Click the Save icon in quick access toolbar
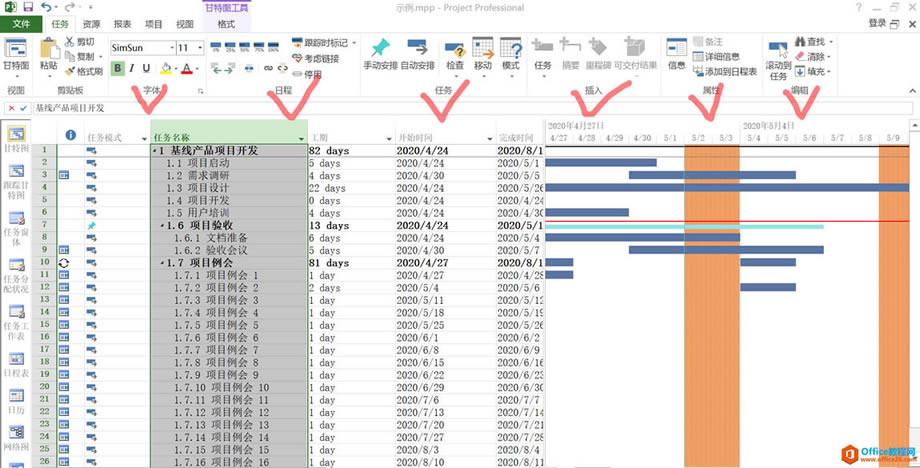Image resolution: width=920 pixels, height=468 pixels. (27, 7)
